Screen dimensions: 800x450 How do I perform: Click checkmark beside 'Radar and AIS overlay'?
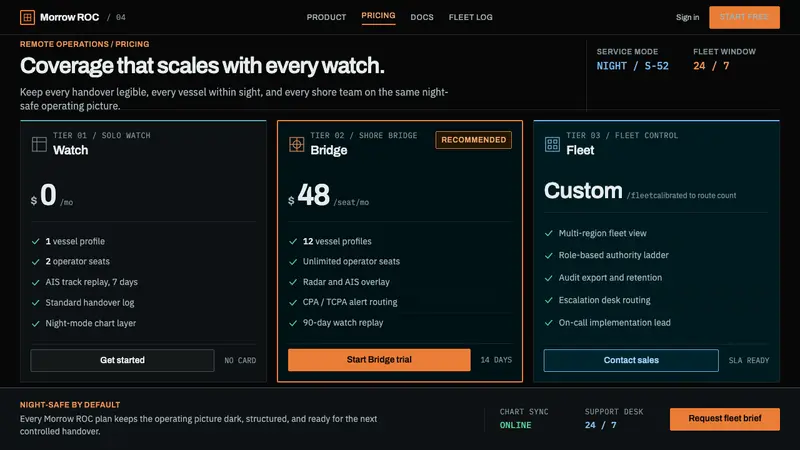tap(293, 282)
